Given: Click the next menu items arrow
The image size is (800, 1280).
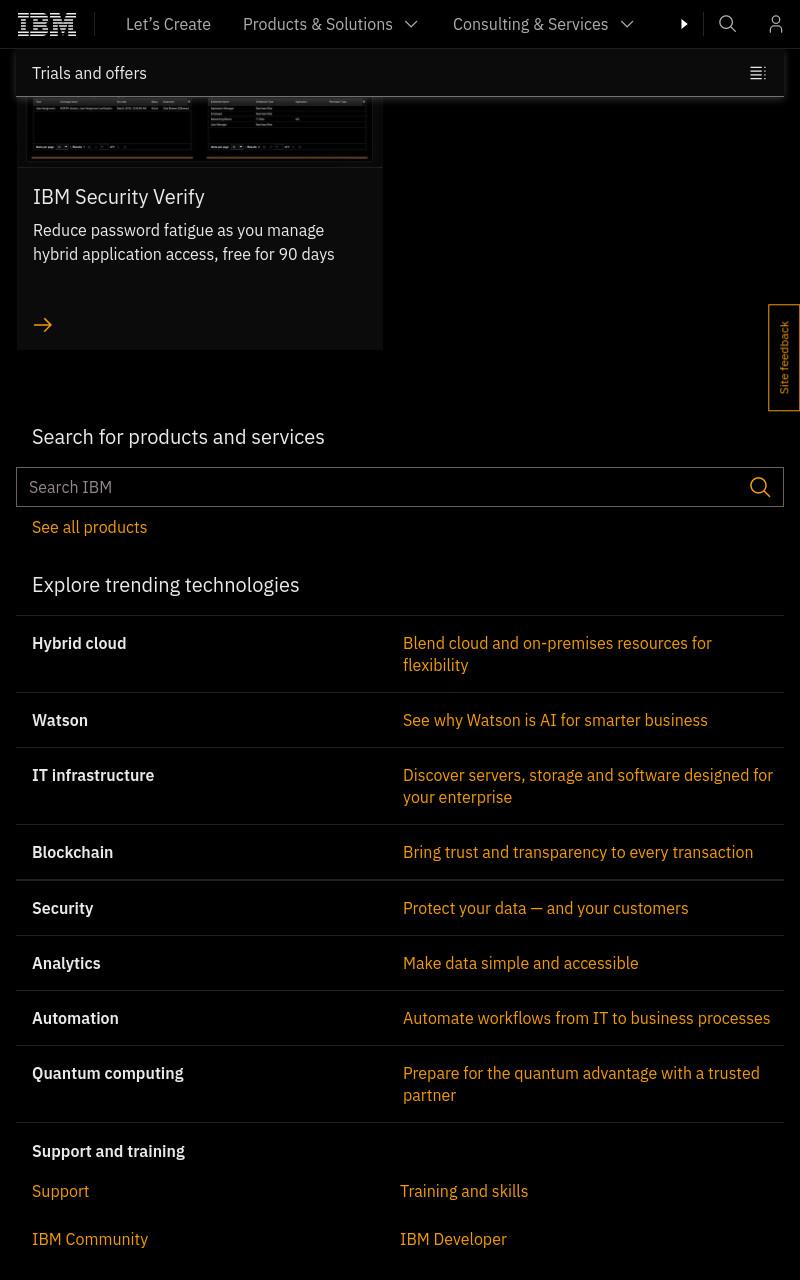Looking at the screenshot, I should (685, 24).
